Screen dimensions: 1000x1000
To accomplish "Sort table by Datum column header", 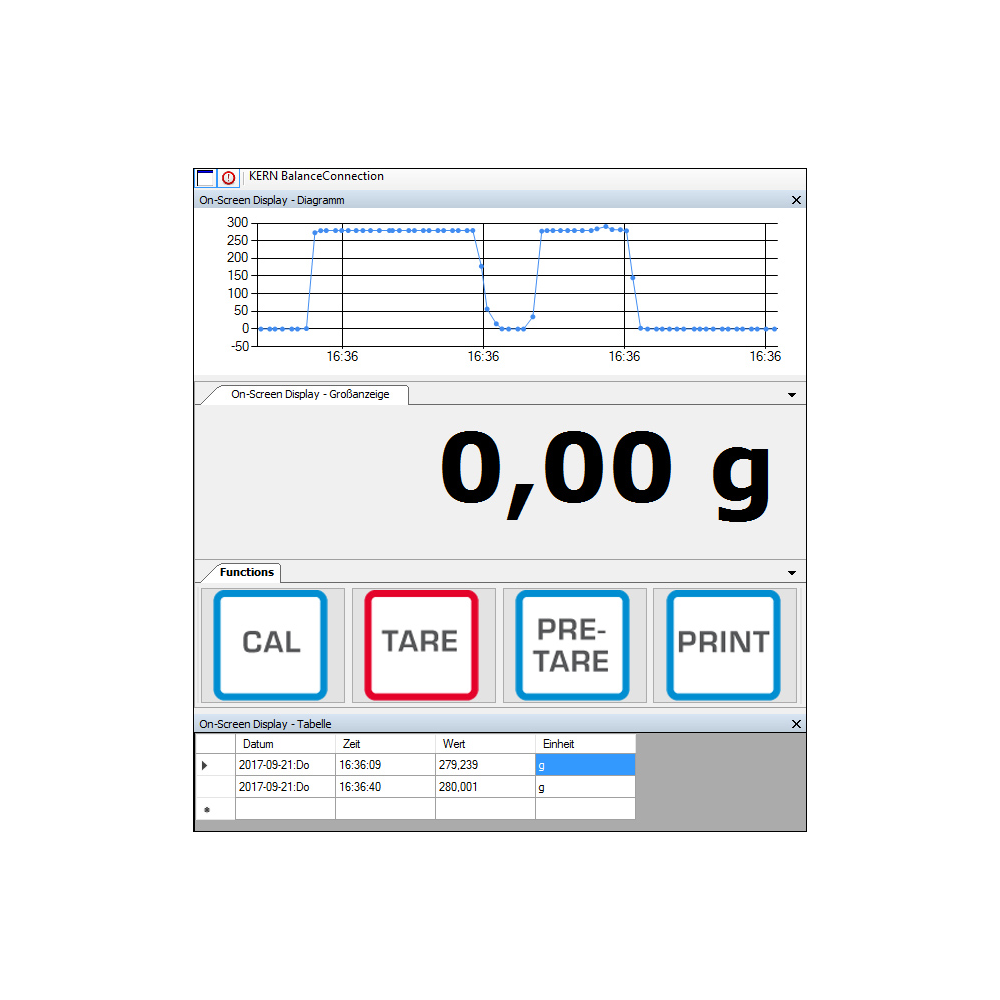I will (x=285, y=744).
